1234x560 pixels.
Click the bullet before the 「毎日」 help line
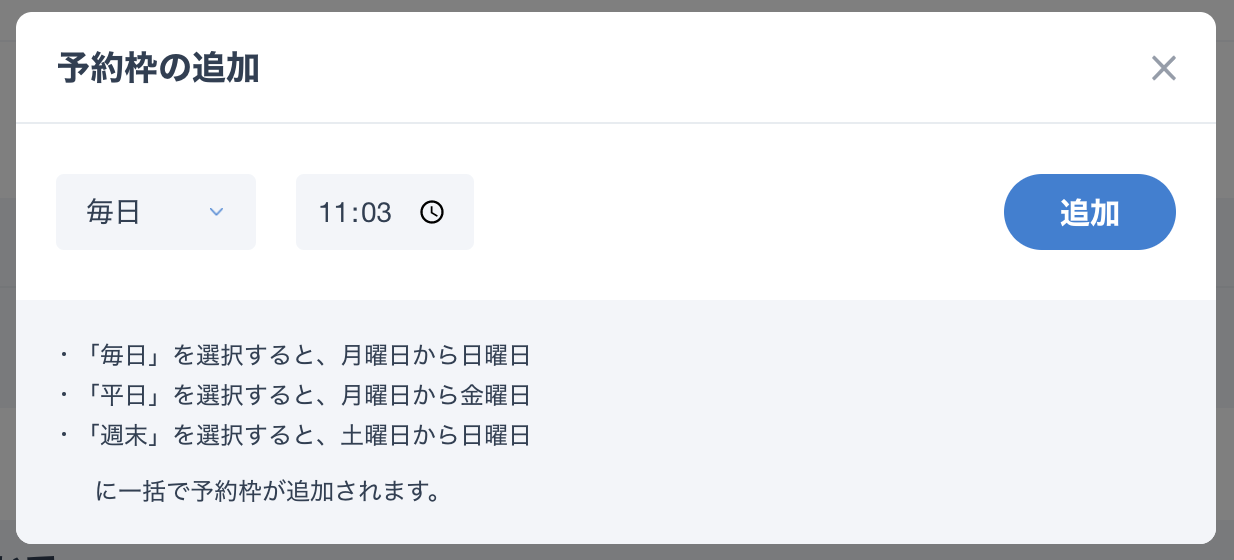(64, 355)
